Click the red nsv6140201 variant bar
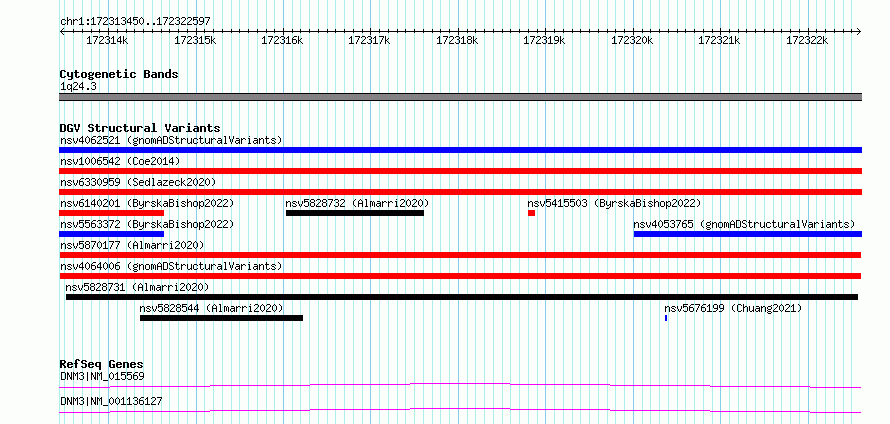890x424 pixels. click(111, 213)
